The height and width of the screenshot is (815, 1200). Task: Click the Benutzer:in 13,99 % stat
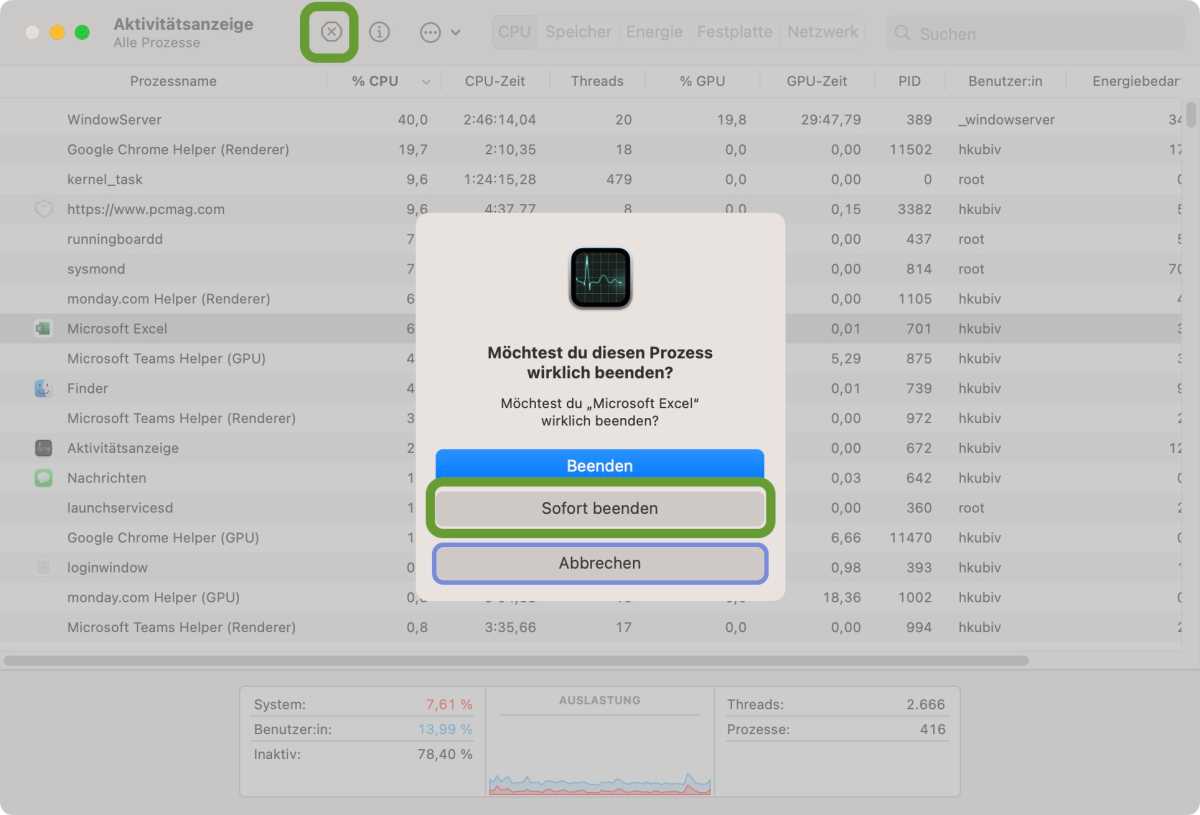[363, 729]
